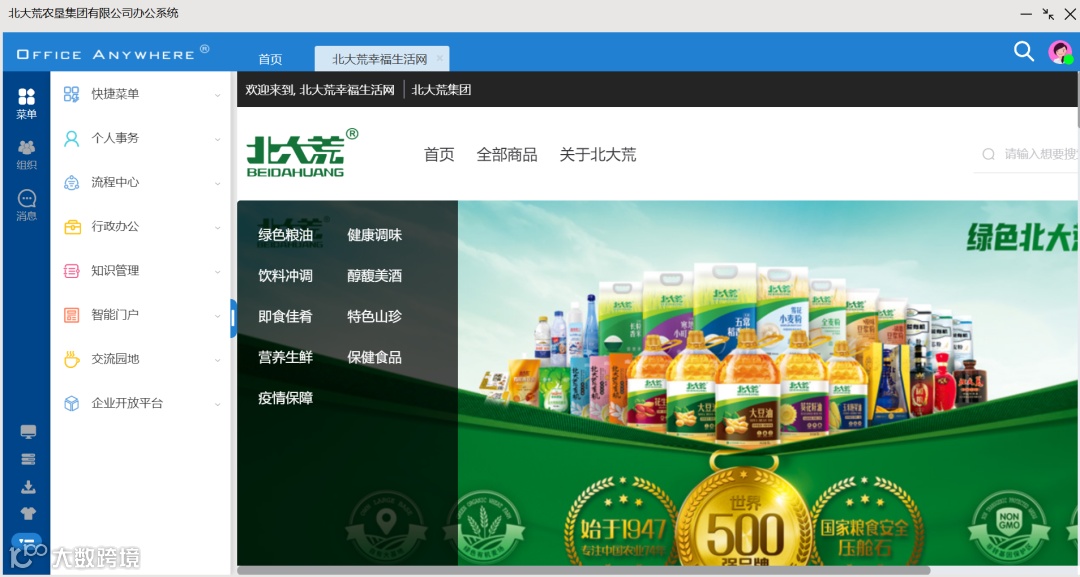
Task: Click the 流程中心 icon
Action: (x=71, y=182)
